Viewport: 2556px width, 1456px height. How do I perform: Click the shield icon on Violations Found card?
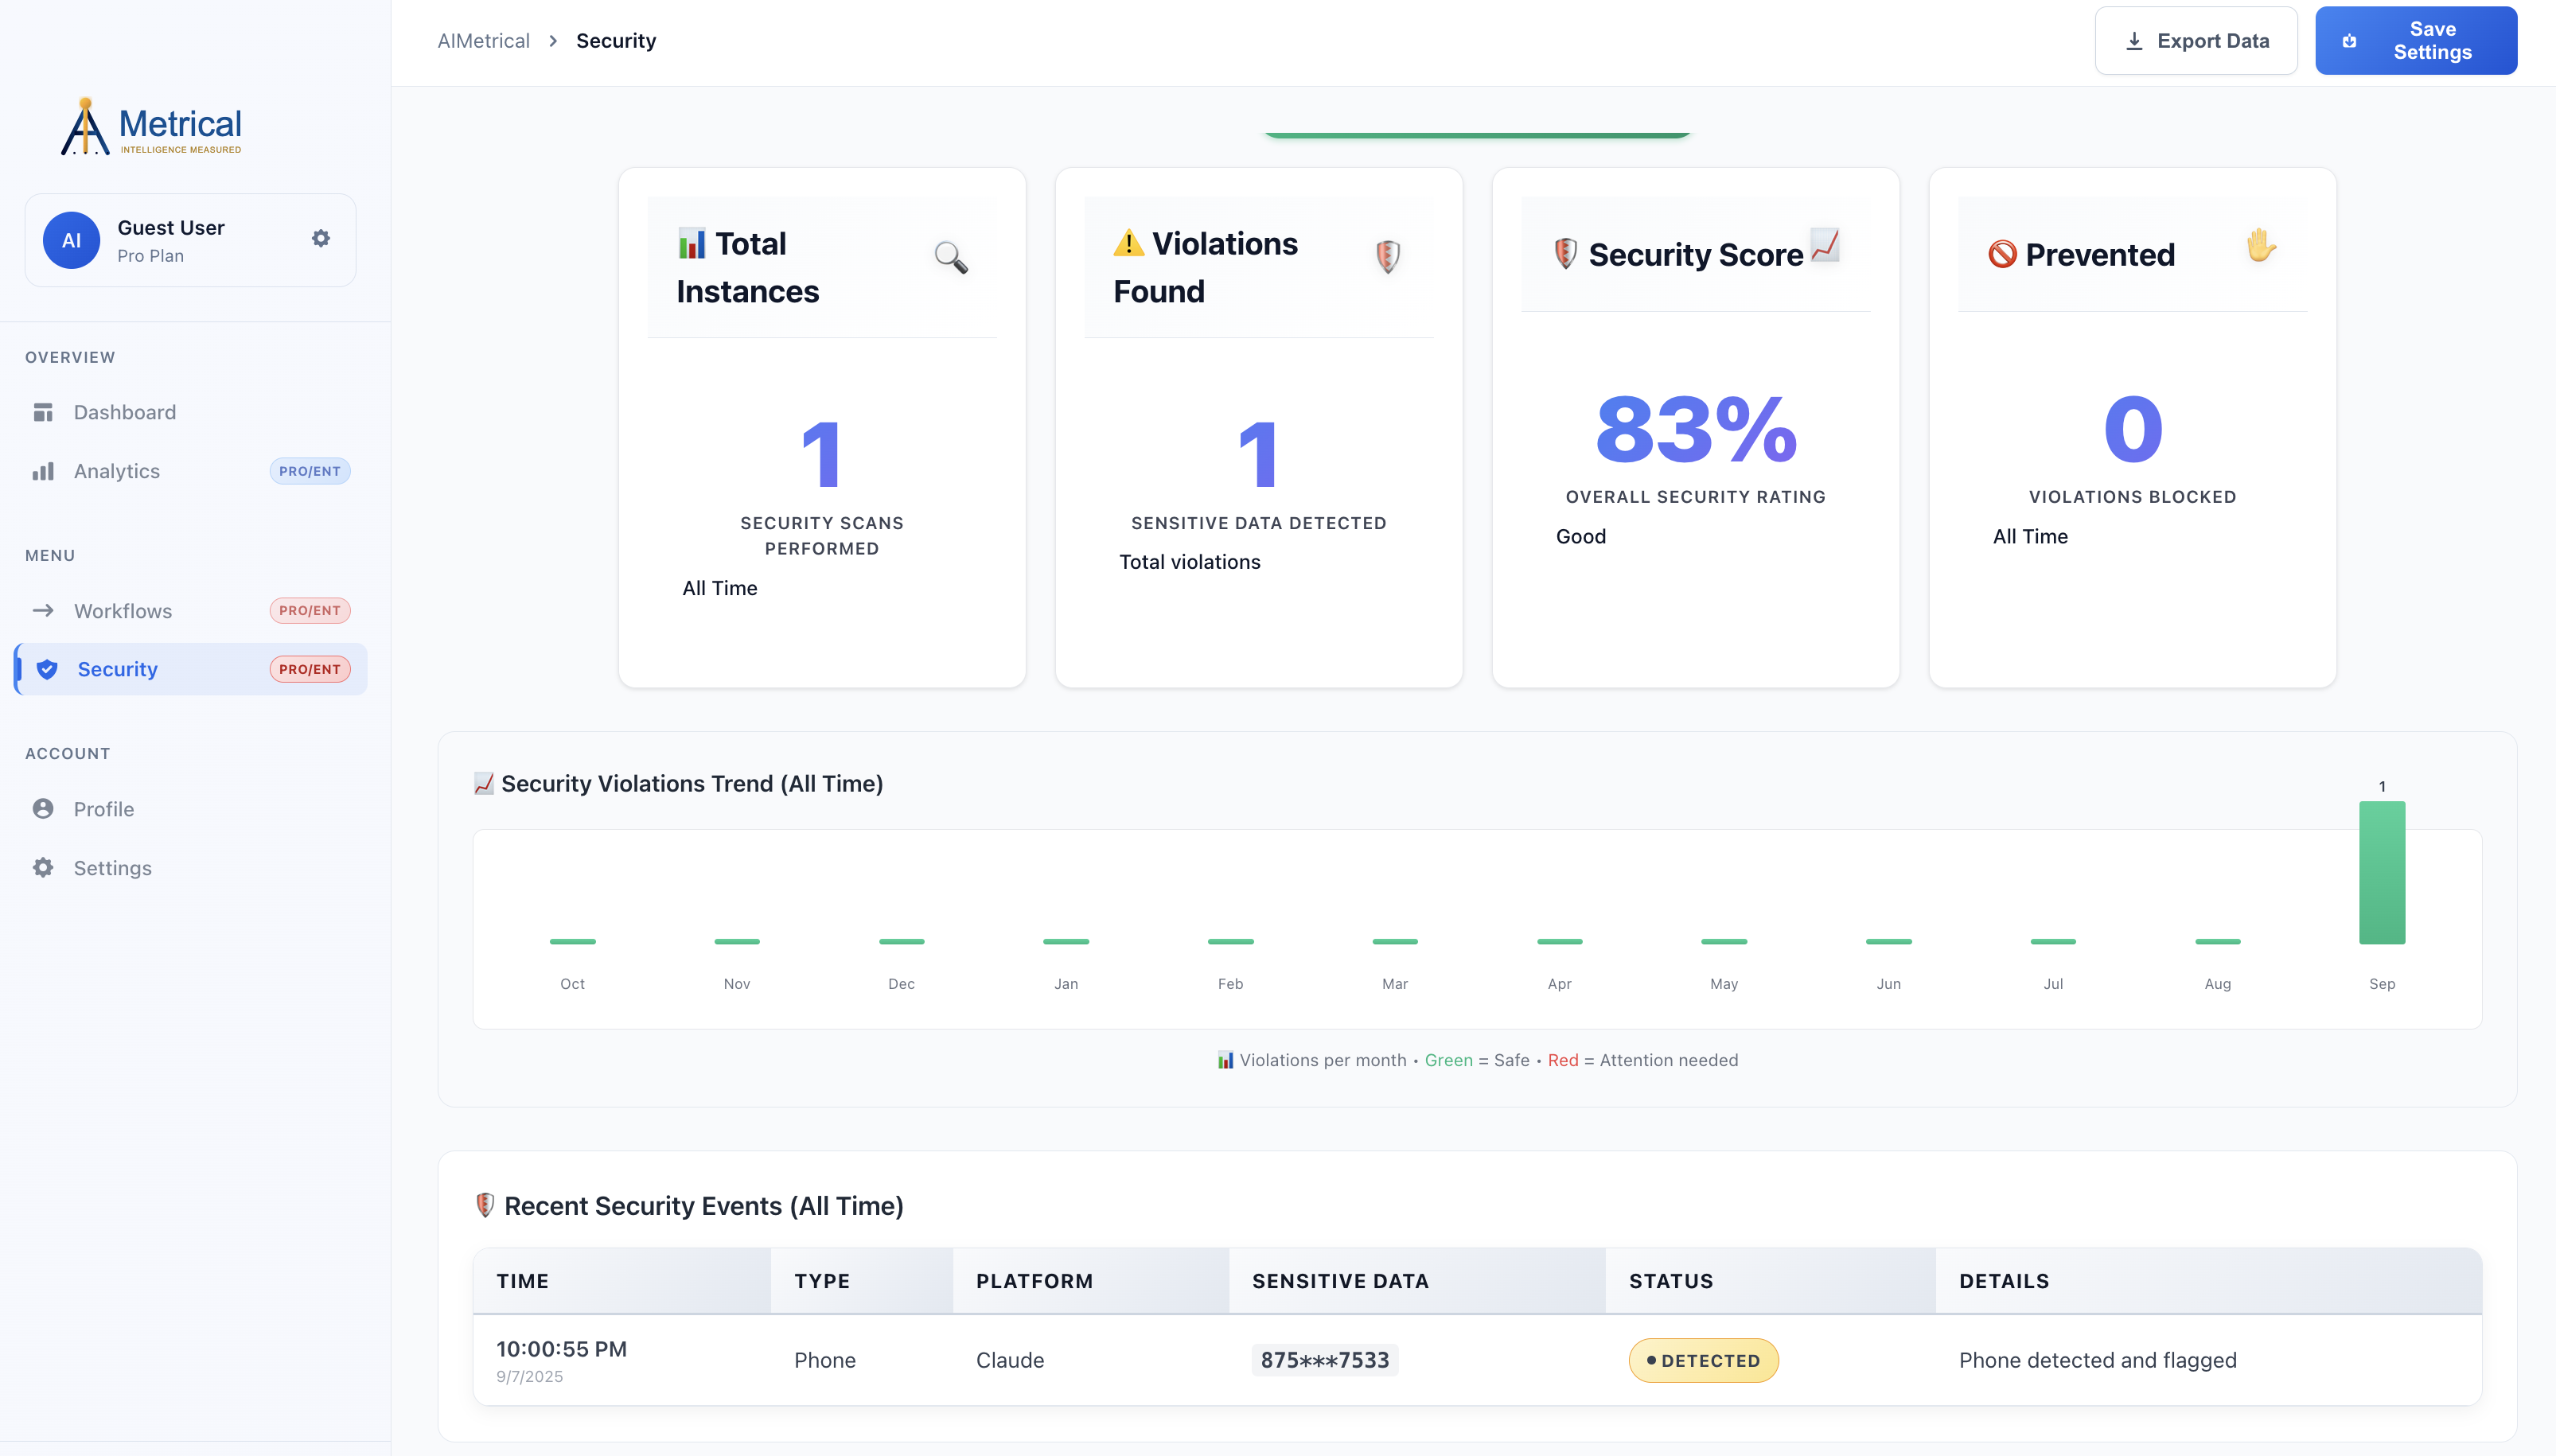tap(1389, 257)
